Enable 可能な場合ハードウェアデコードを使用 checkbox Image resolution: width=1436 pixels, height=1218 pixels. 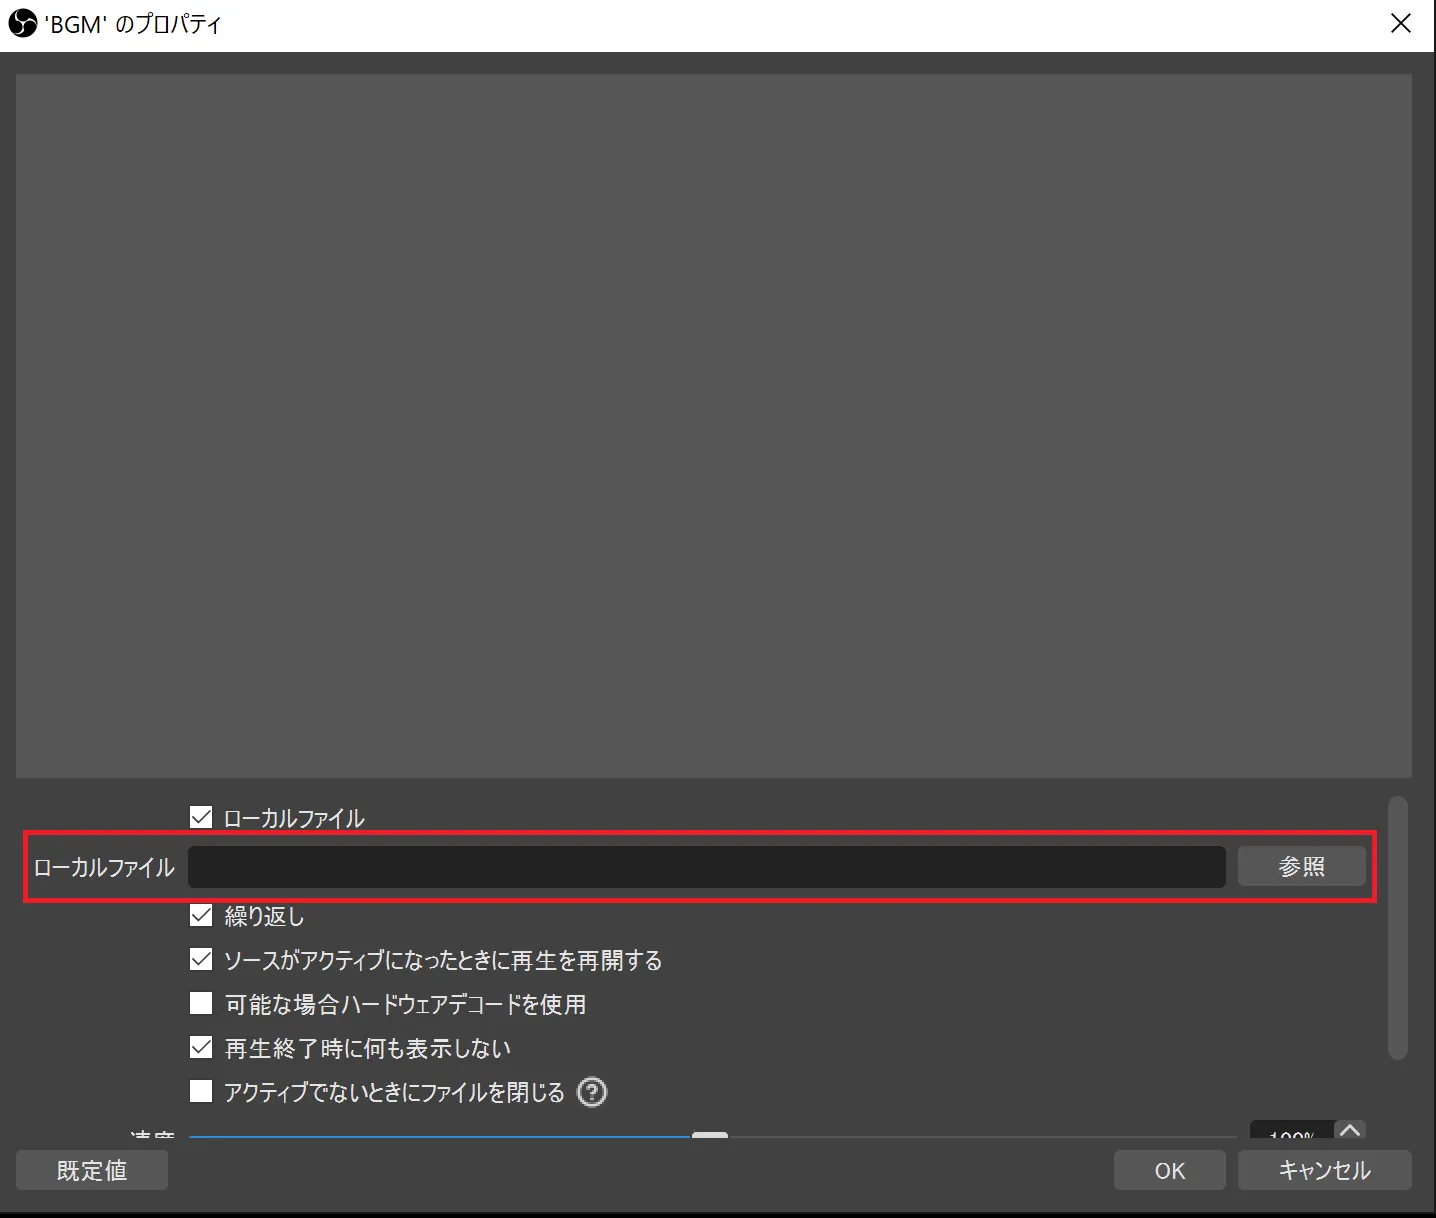201,1003
